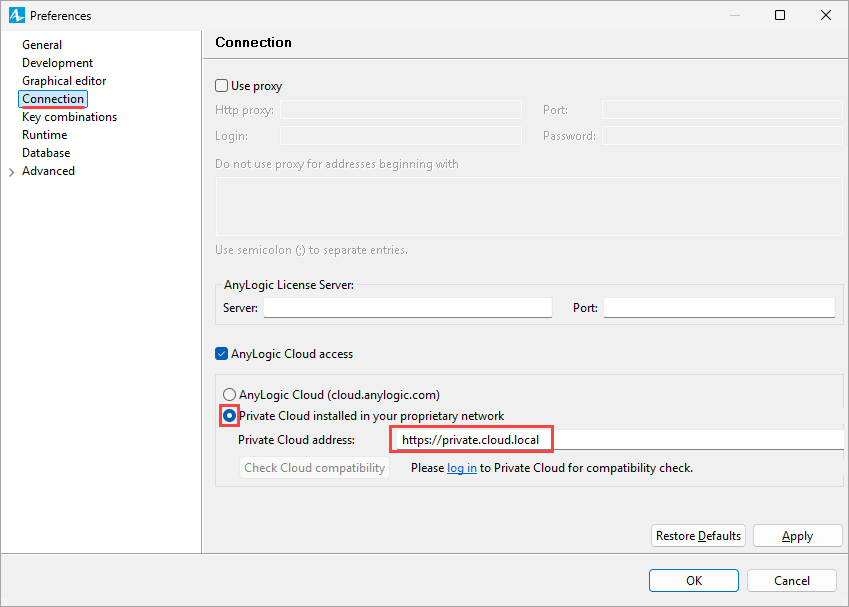Maximize the Preferences window
Image resolution: width=849 pixels, height=607 pixels.
pyautogui.click(x=780, y=15)
